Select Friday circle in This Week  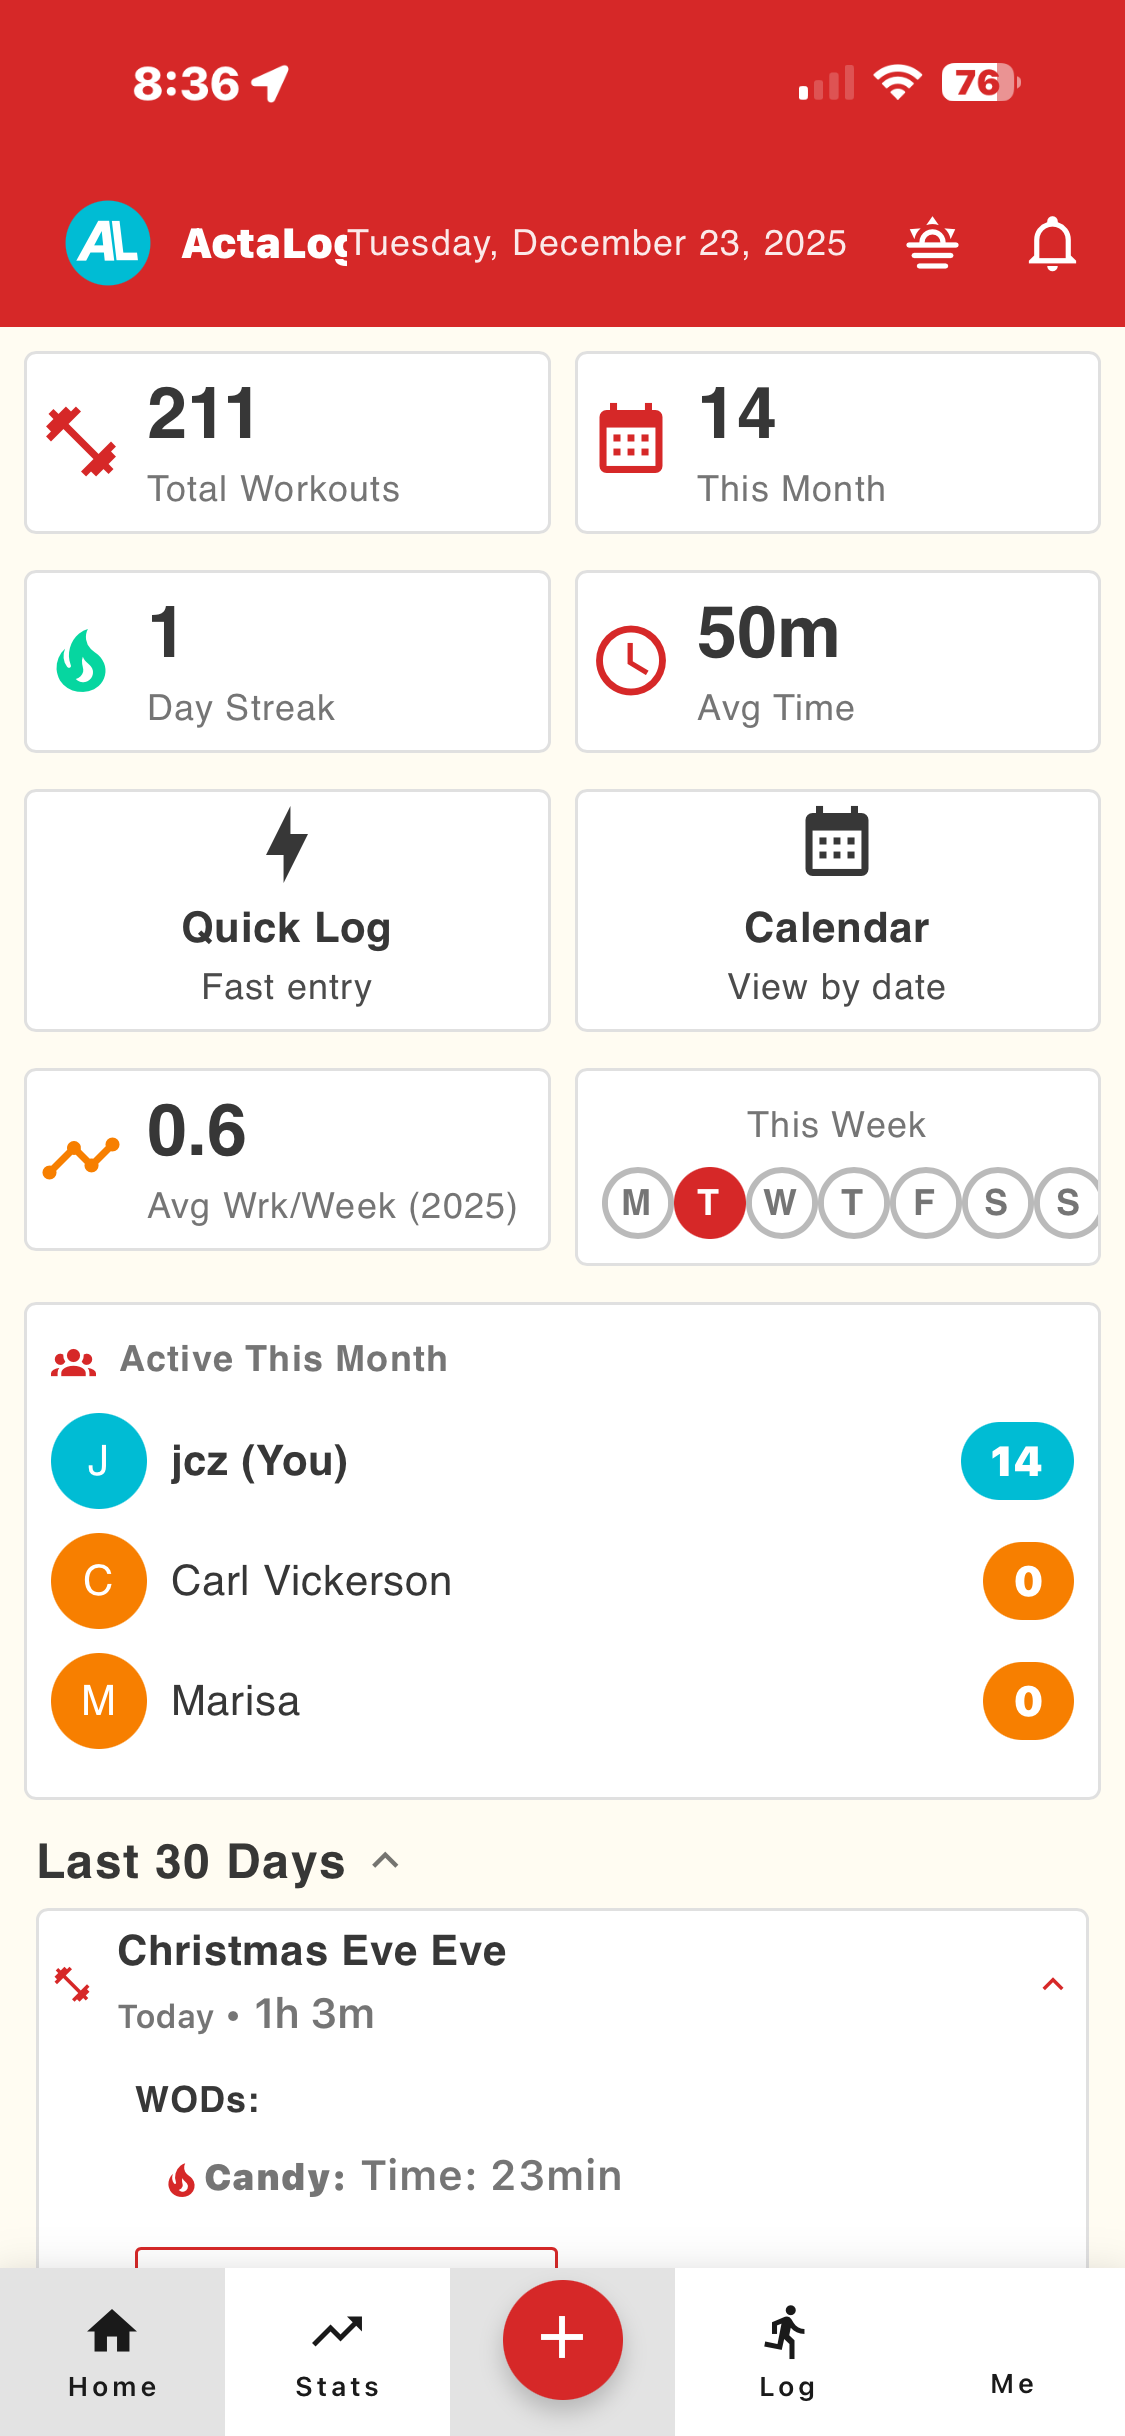(925, 1202)
